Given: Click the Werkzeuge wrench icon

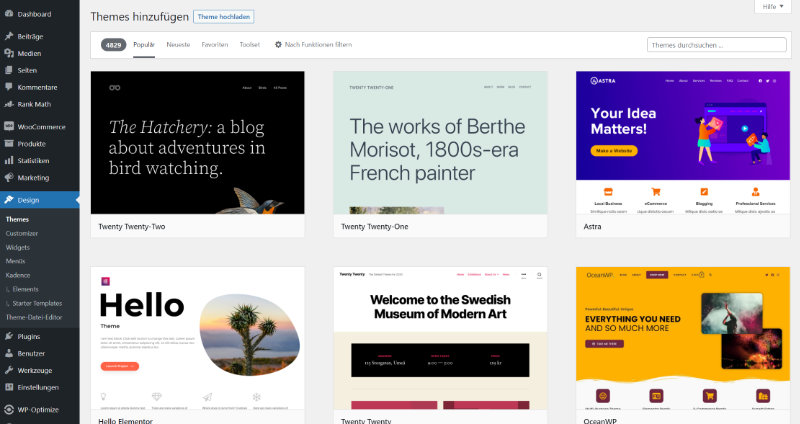Looking at the screenshot, I should 9,370.
